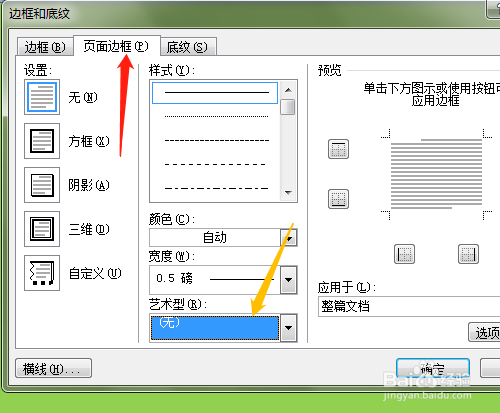Select the 方框 (Box) border setting icon
The height and width of the screenshot is (413, 500).
(x=42, y=141)
